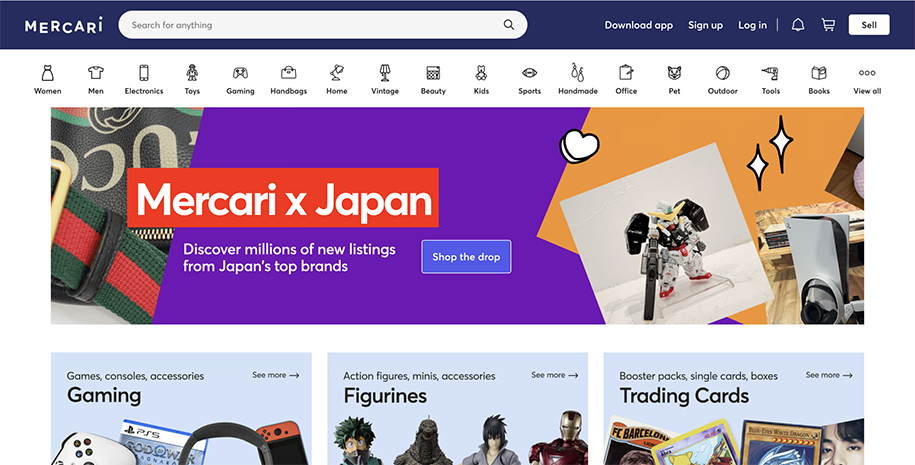The height and width of the screenshot is (465, 915).
Task: Open the Handmade category icon
Action: (578, 72)
